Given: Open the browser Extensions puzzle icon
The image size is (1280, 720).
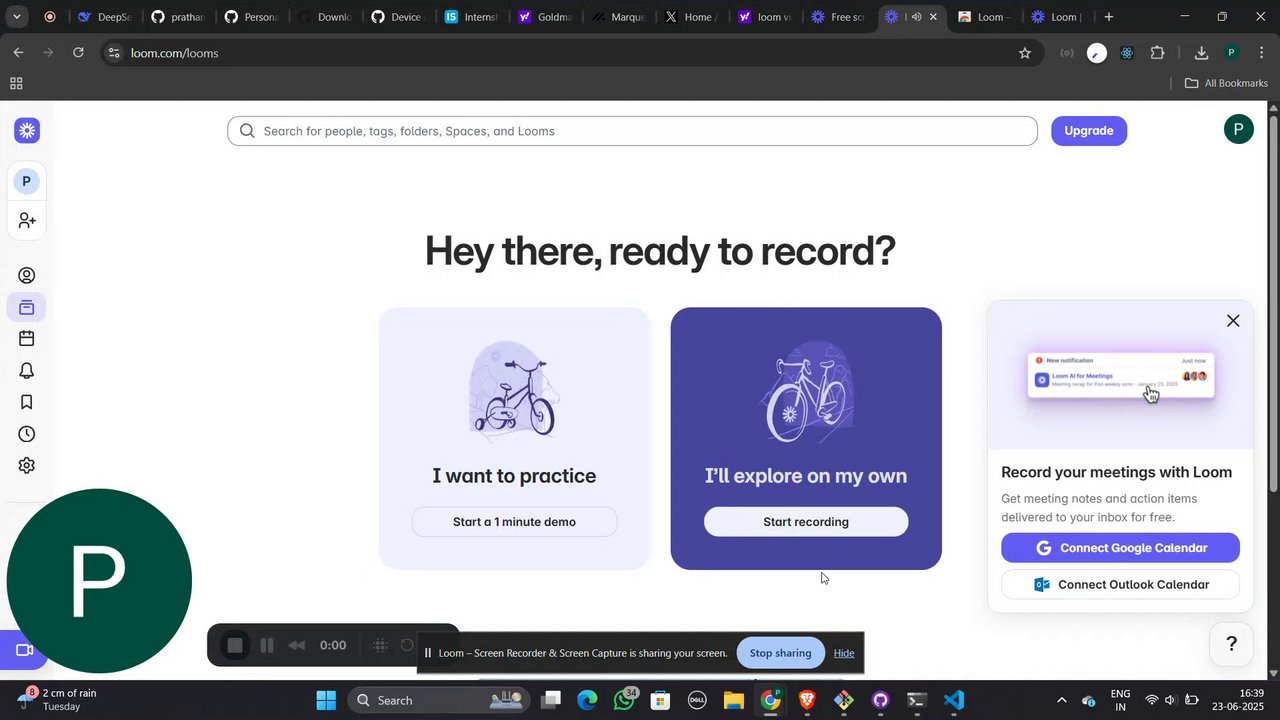Looking at the screenshot, I should pos(1158,53).
